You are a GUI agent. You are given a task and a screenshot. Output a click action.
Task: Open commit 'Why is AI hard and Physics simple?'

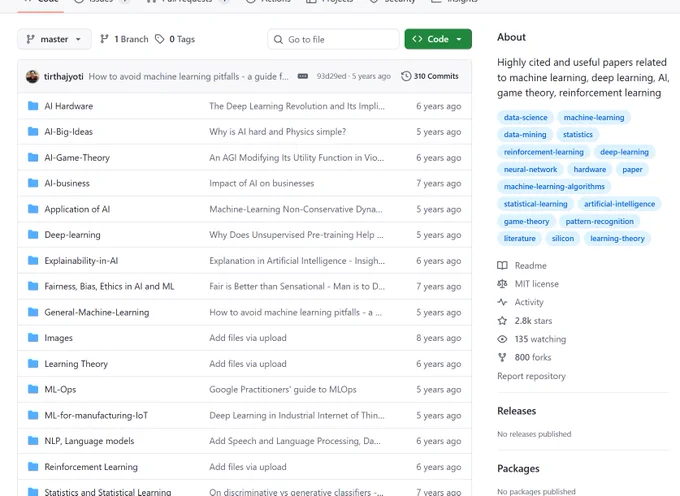(x=278, y=132)
